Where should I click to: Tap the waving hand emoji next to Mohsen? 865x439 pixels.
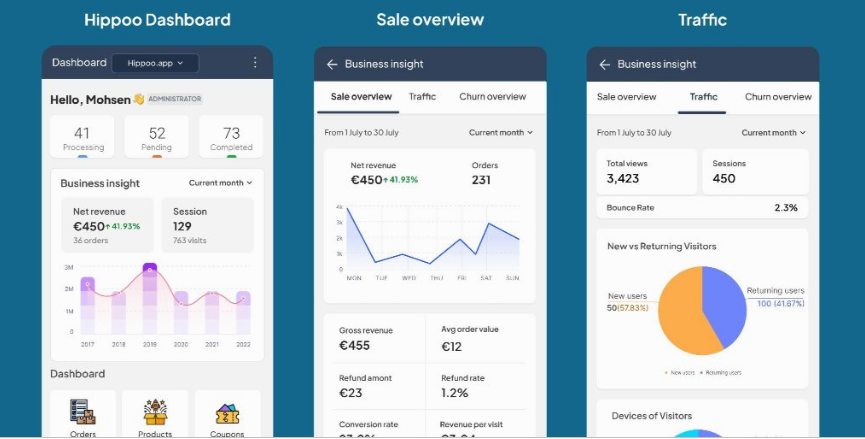click(x=138, y=99)
